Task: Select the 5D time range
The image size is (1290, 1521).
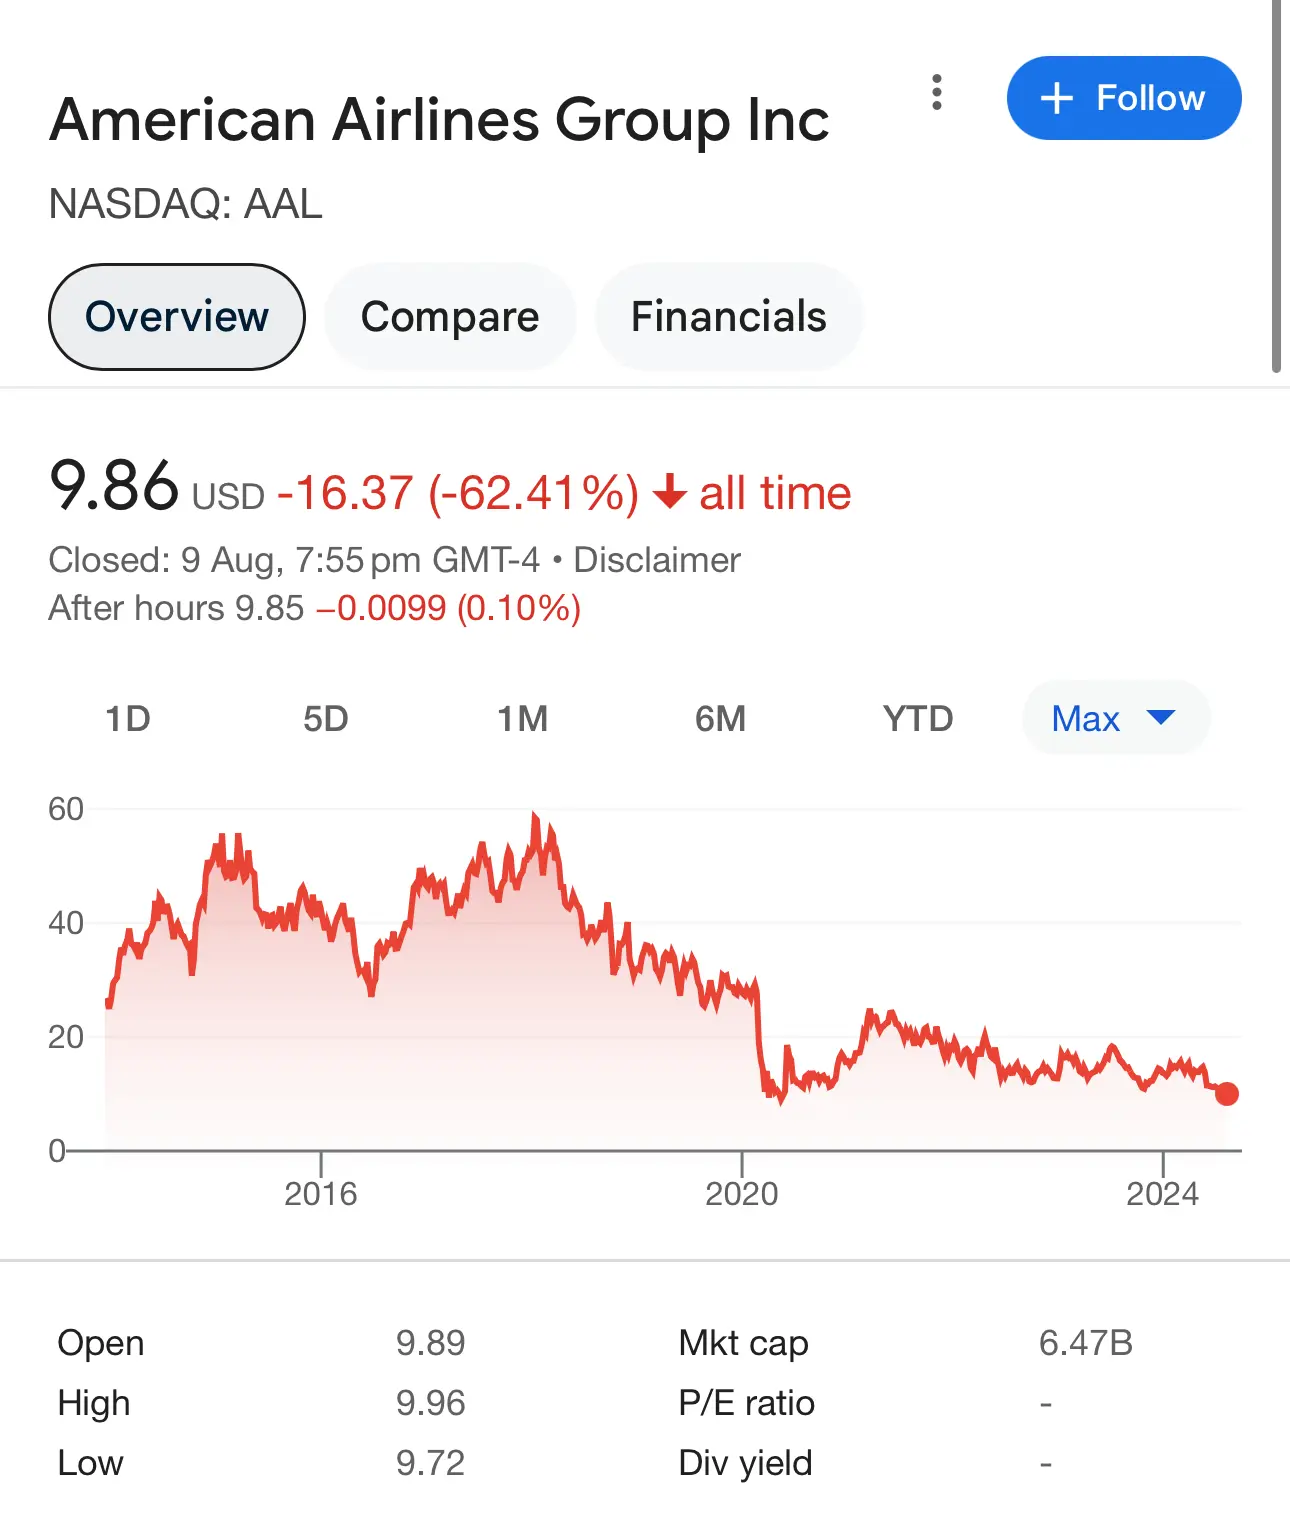Action: point(325,718)
